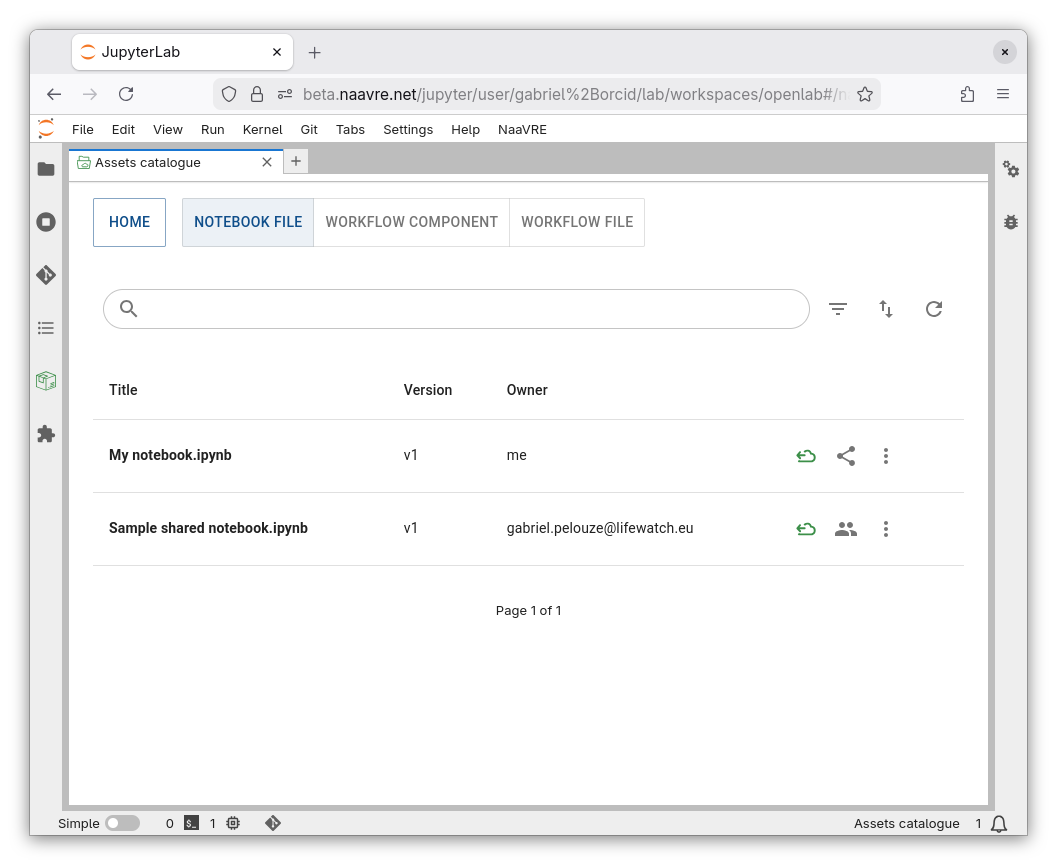Click the shared-users icon for Sample shared notebook
The width and height of the screenshot is (1057, 865).
[846, 529]
